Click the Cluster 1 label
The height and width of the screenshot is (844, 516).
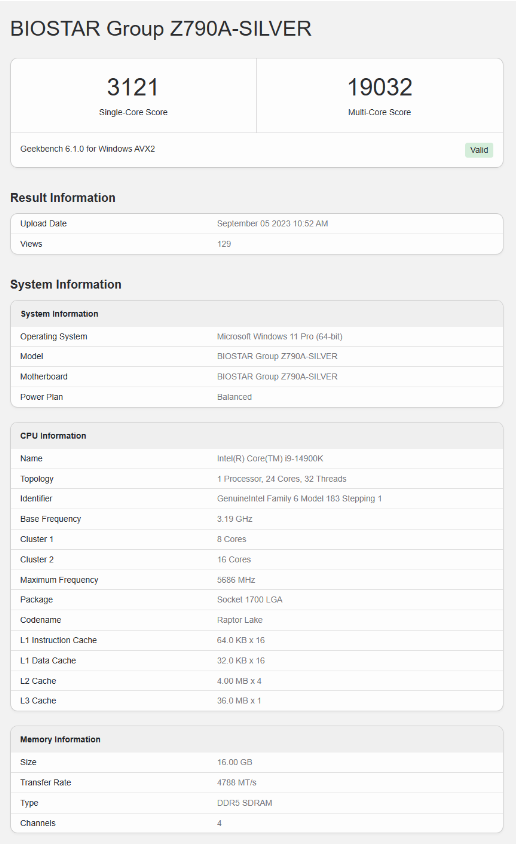(x=37, y=539)
